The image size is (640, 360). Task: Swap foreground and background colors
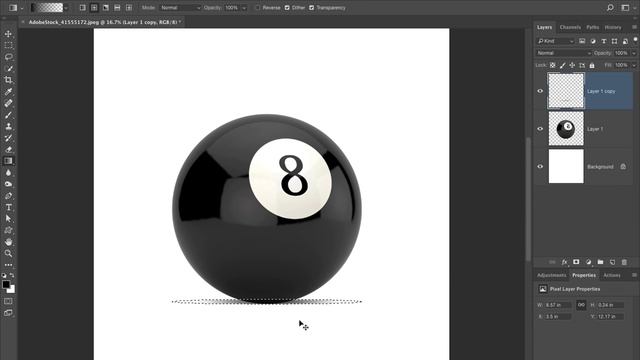[x=12, y=276]
